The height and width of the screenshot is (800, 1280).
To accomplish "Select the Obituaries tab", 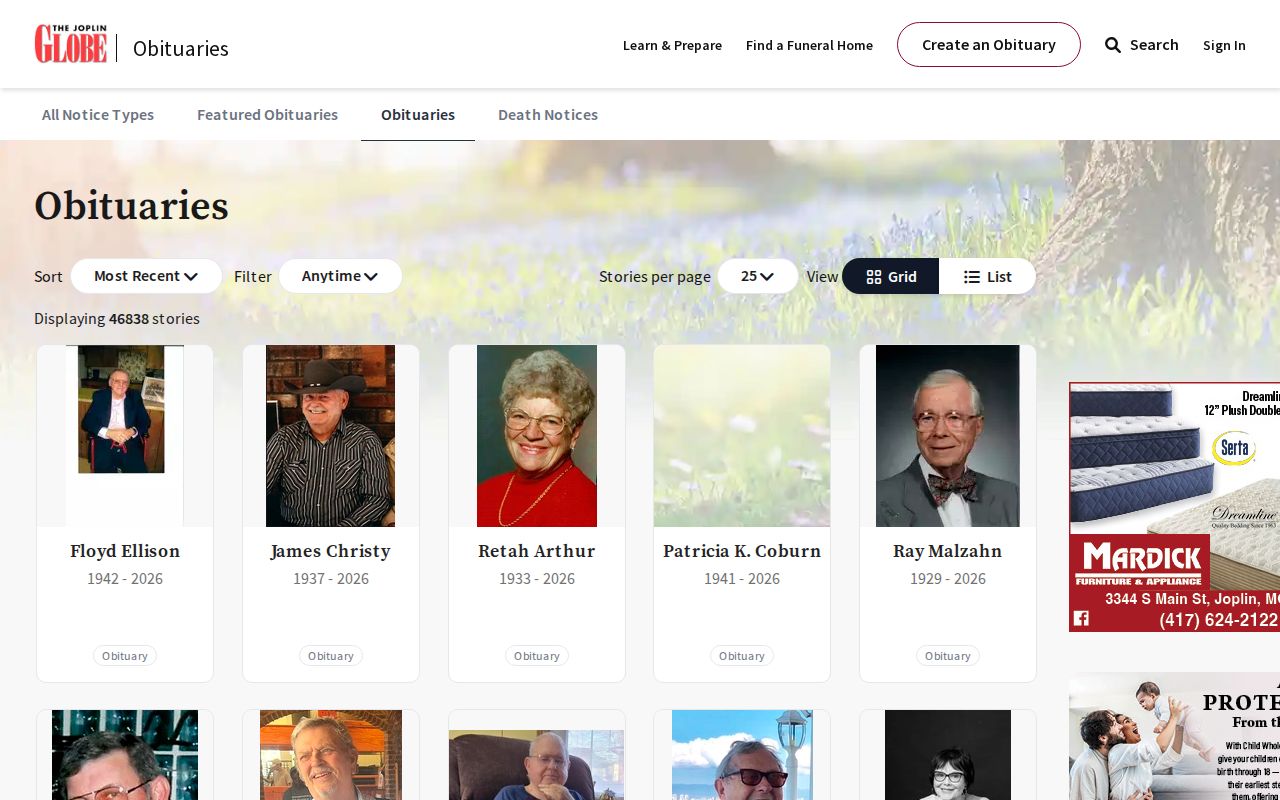I will [418, 115].
